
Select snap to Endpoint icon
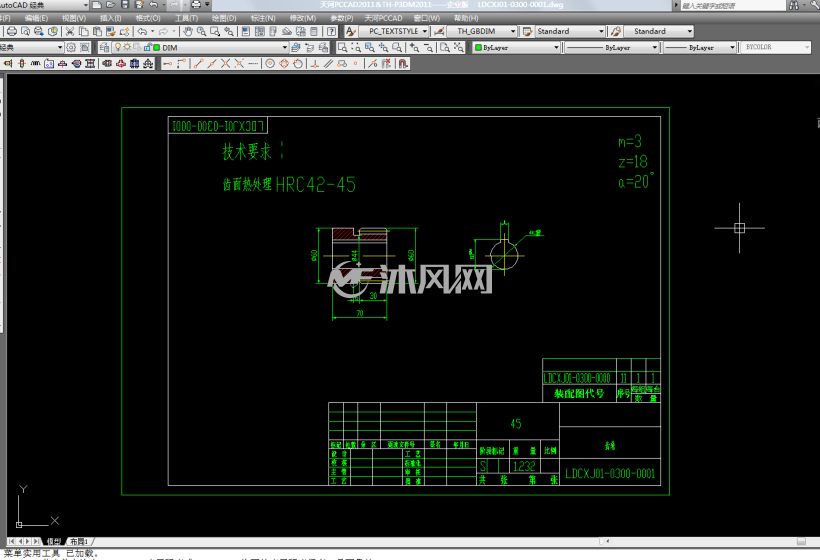coord(198,64)
